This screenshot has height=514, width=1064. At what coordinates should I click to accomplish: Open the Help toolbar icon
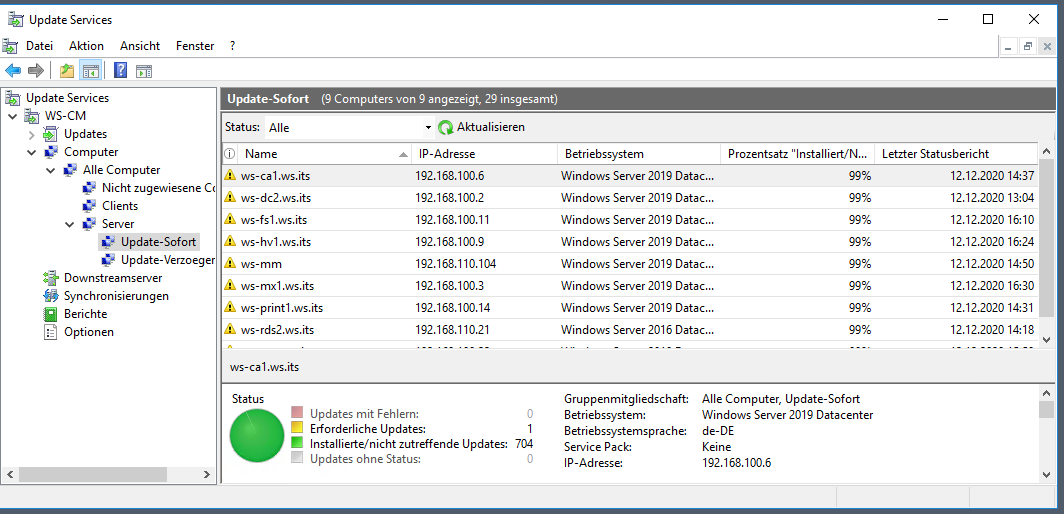tap(121, 70)
